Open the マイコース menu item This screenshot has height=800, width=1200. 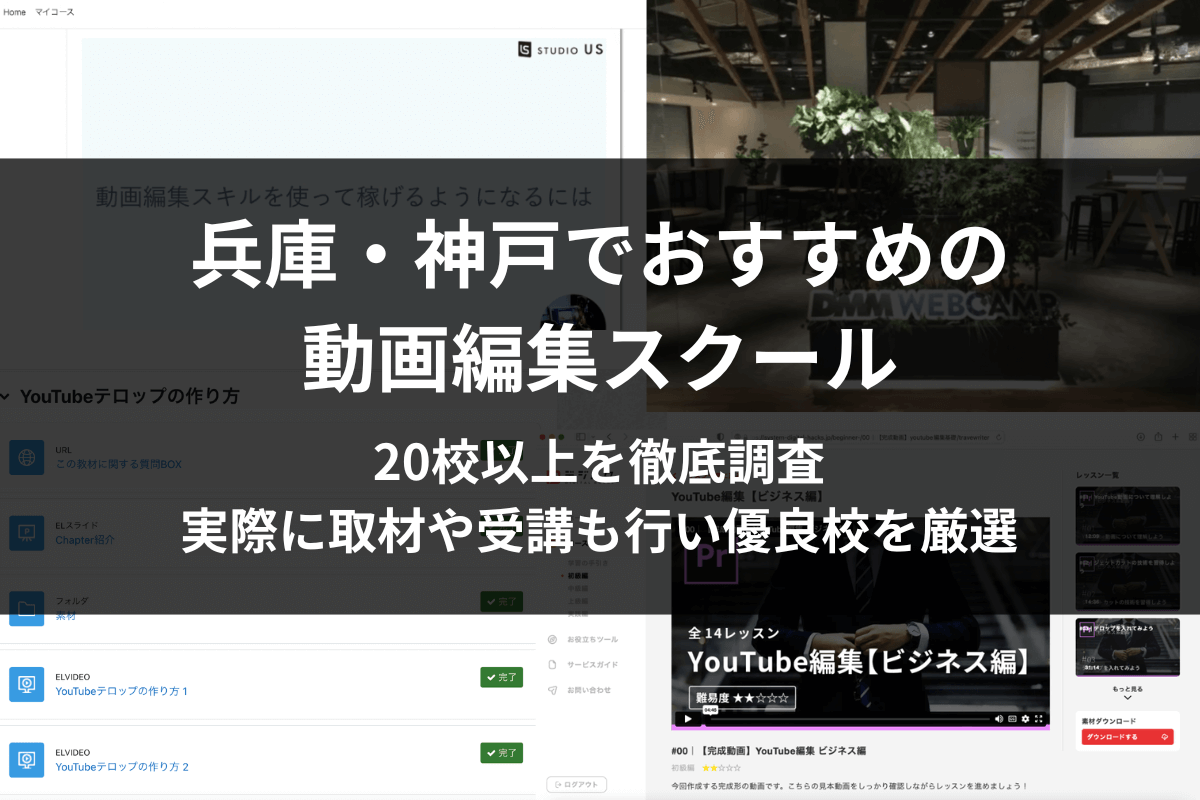55,12
